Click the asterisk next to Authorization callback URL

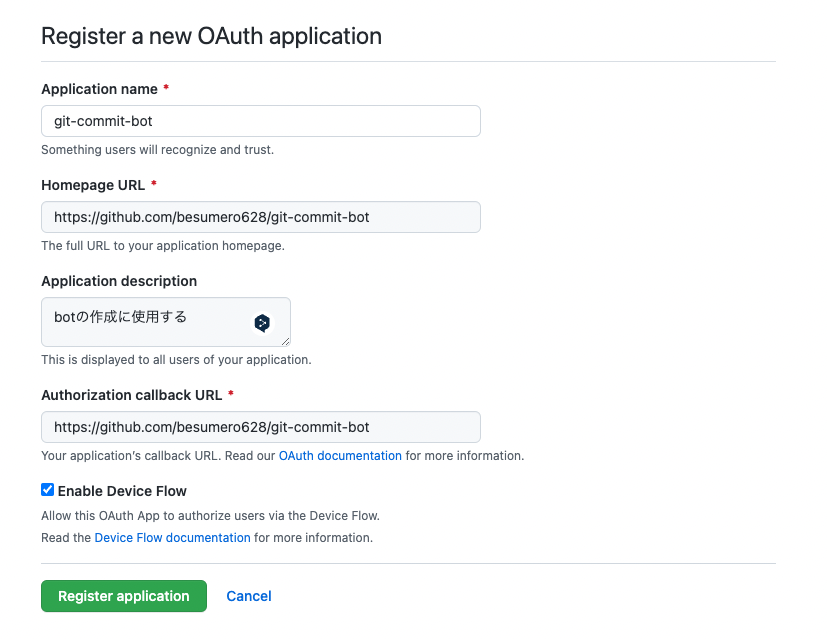click(x=231, y=394)
